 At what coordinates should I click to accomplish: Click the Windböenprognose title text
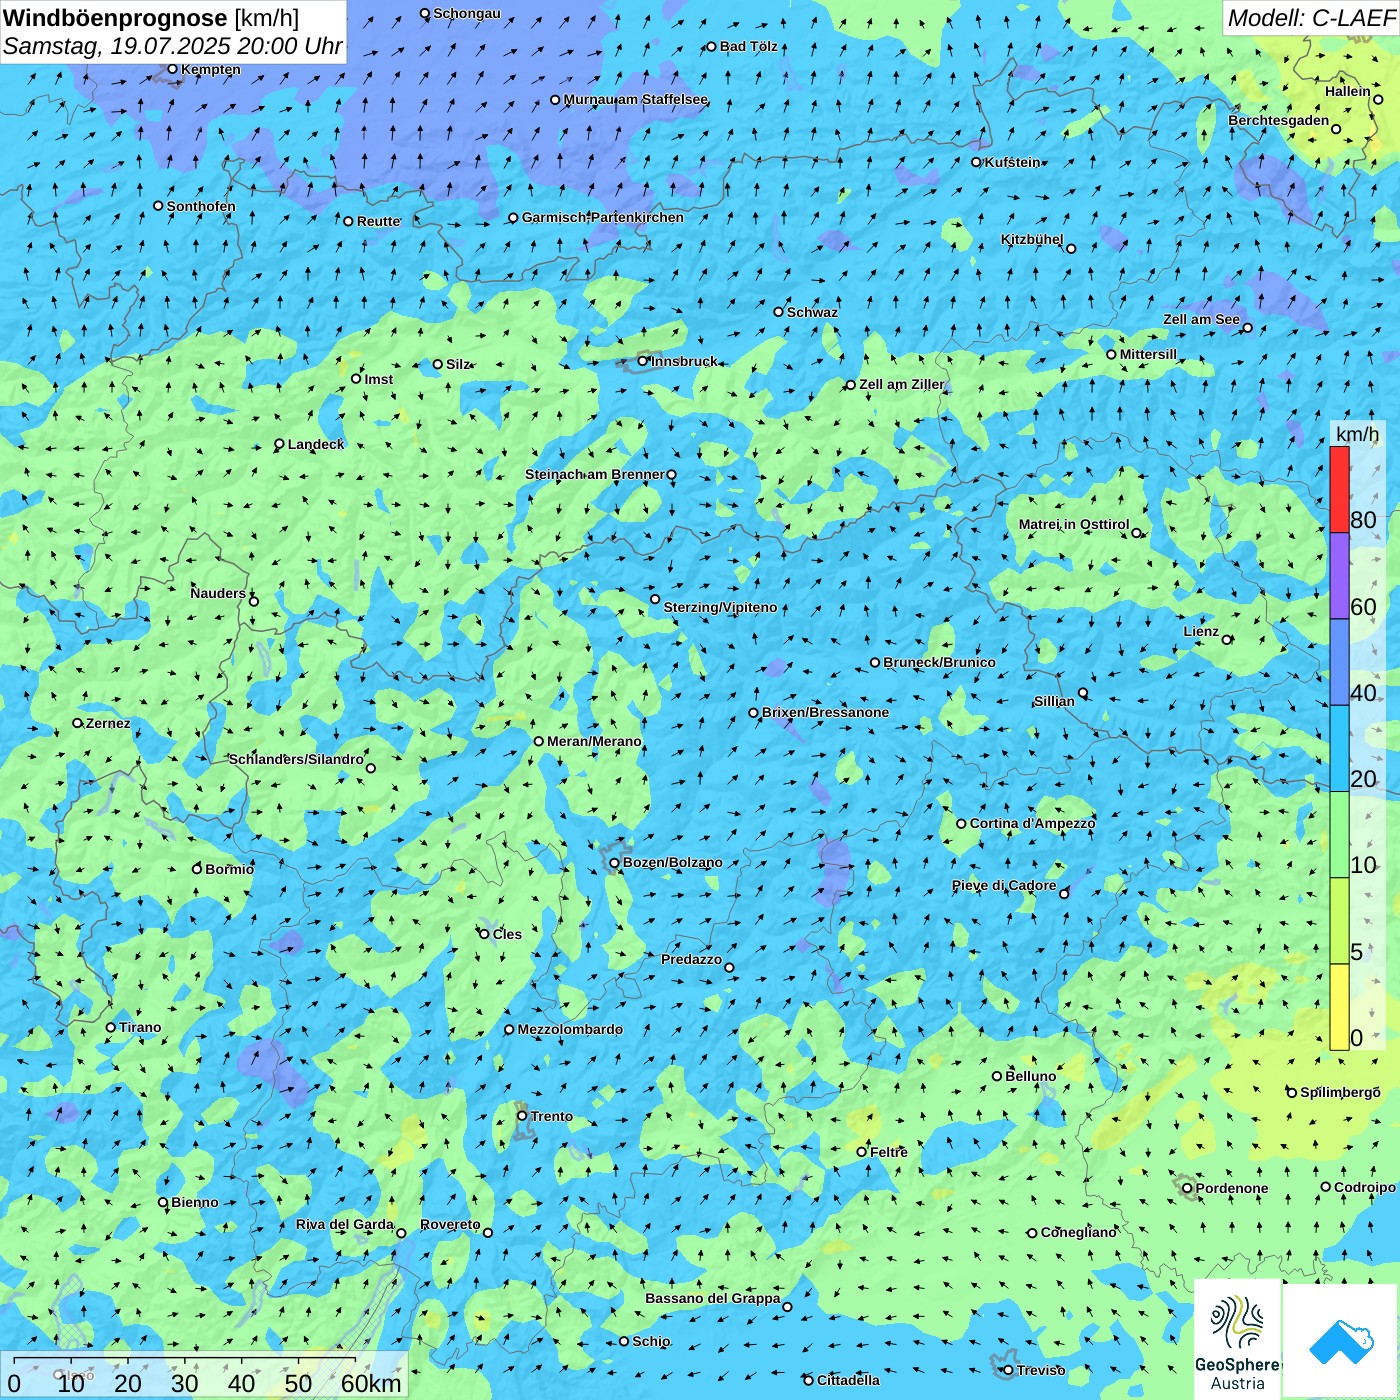(115, 18)
